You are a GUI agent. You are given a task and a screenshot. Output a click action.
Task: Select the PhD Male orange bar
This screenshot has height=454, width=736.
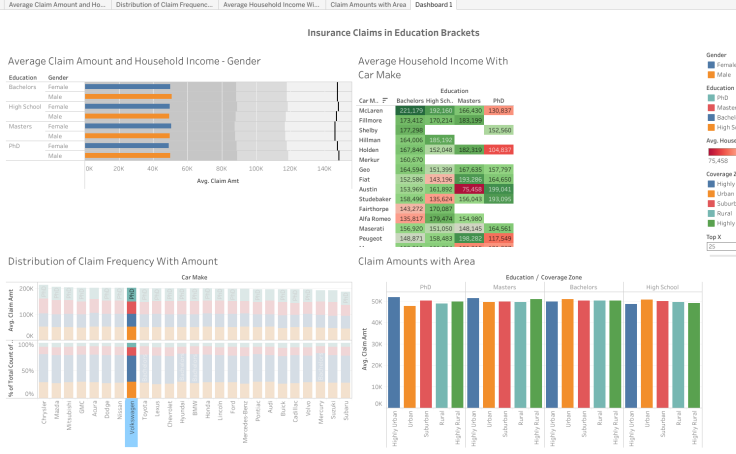tap(129, 156)
